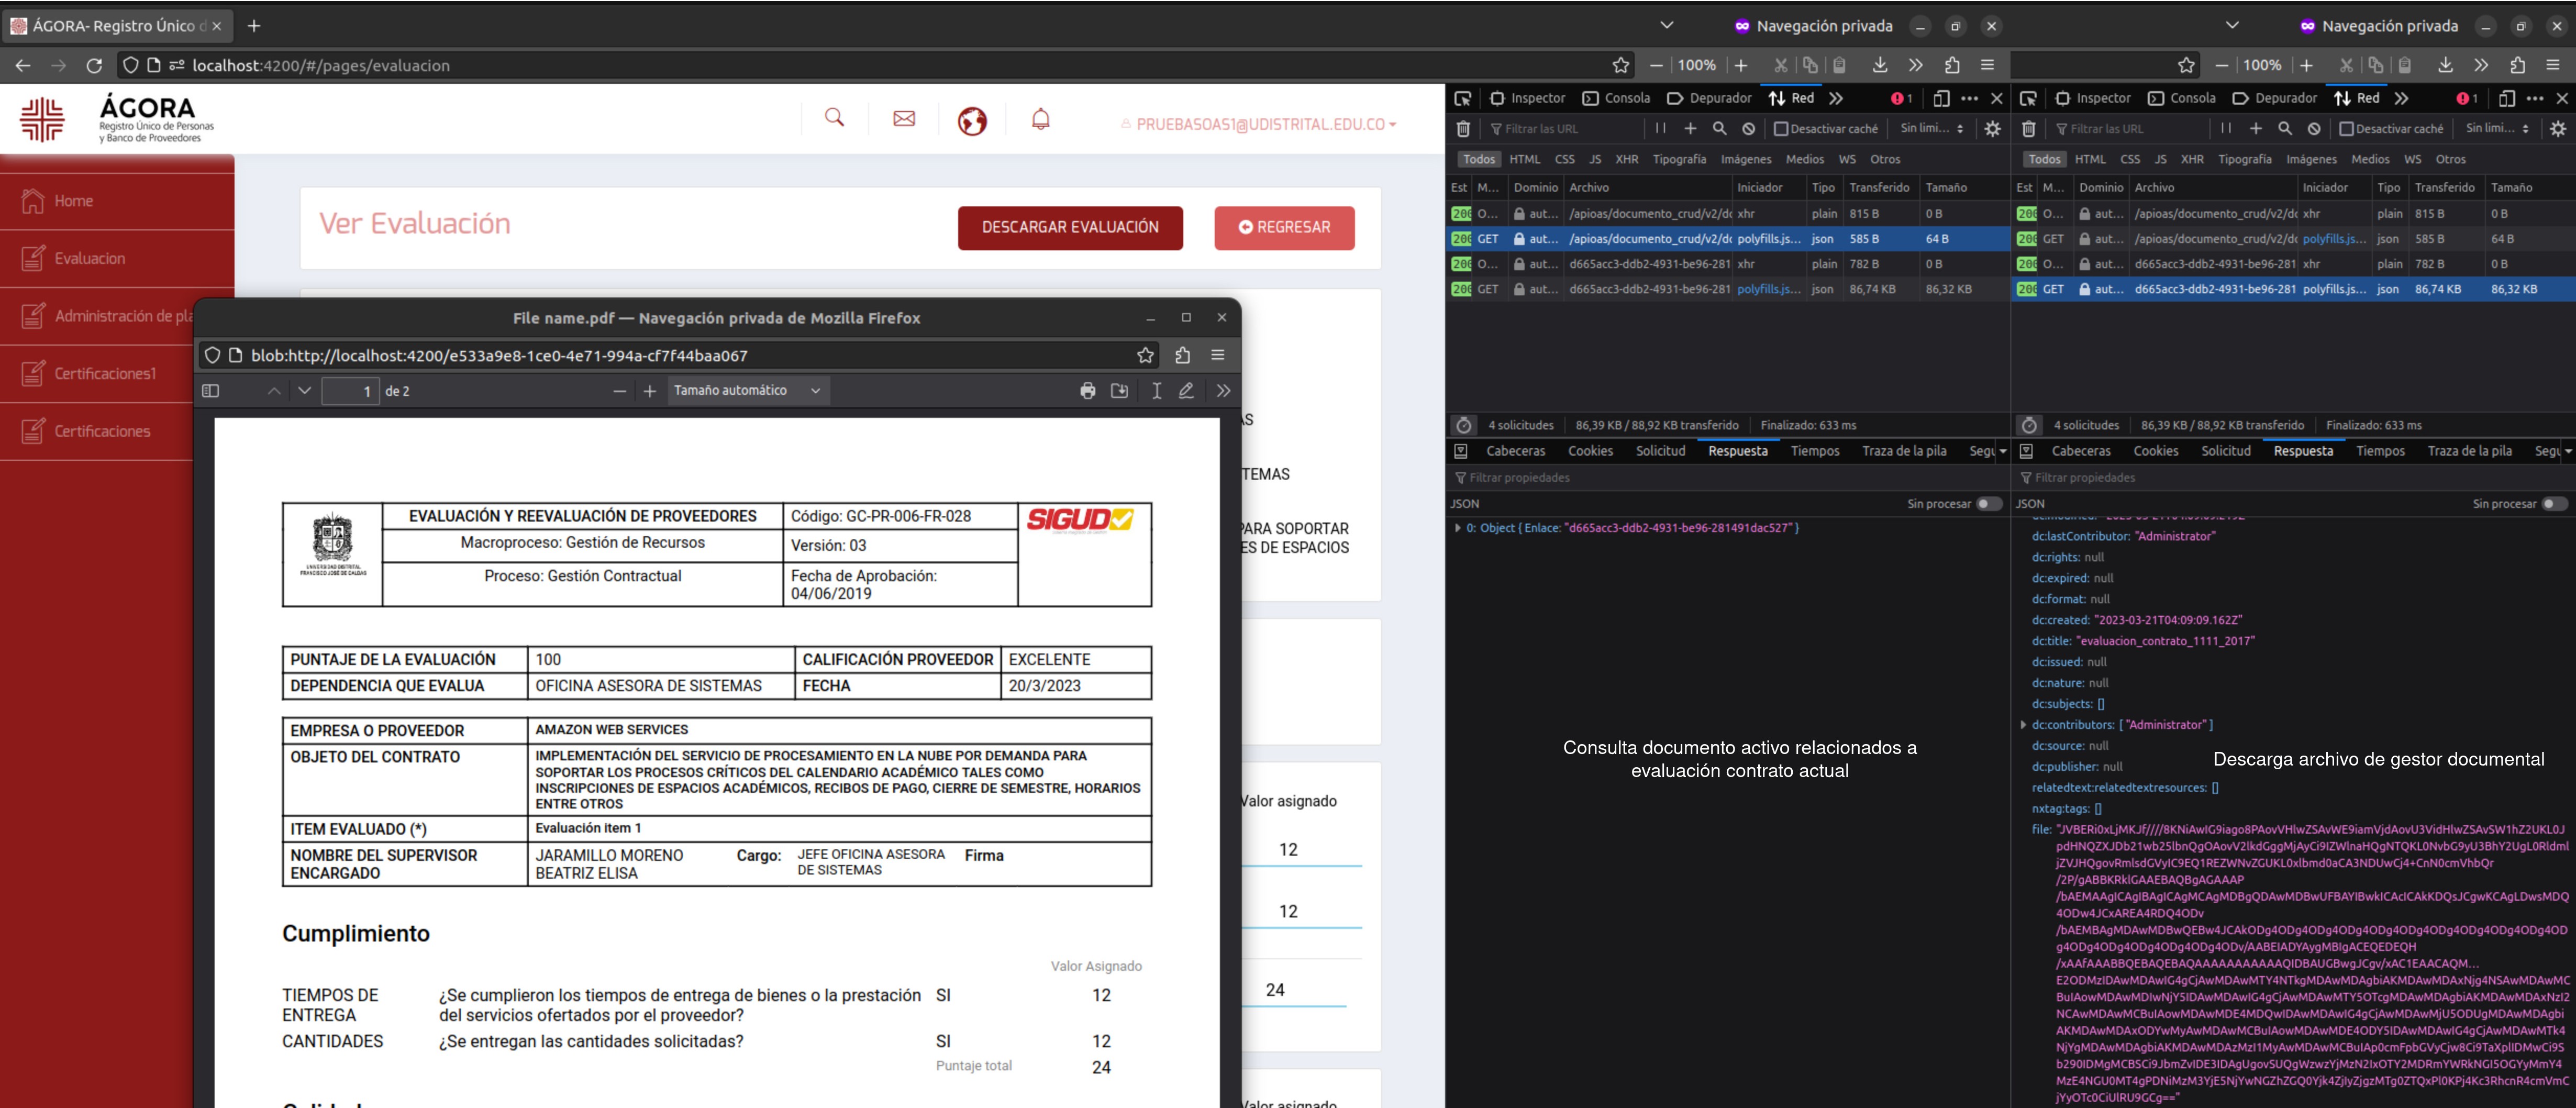2576x1108 pixels.
Task: Click the notifications bell icon
Action: coord(1040,118)
